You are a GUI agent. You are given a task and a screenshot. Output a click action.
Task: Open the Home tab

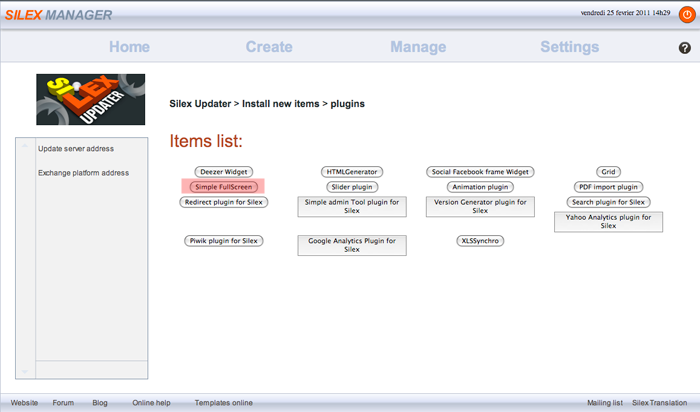point(129,47)
